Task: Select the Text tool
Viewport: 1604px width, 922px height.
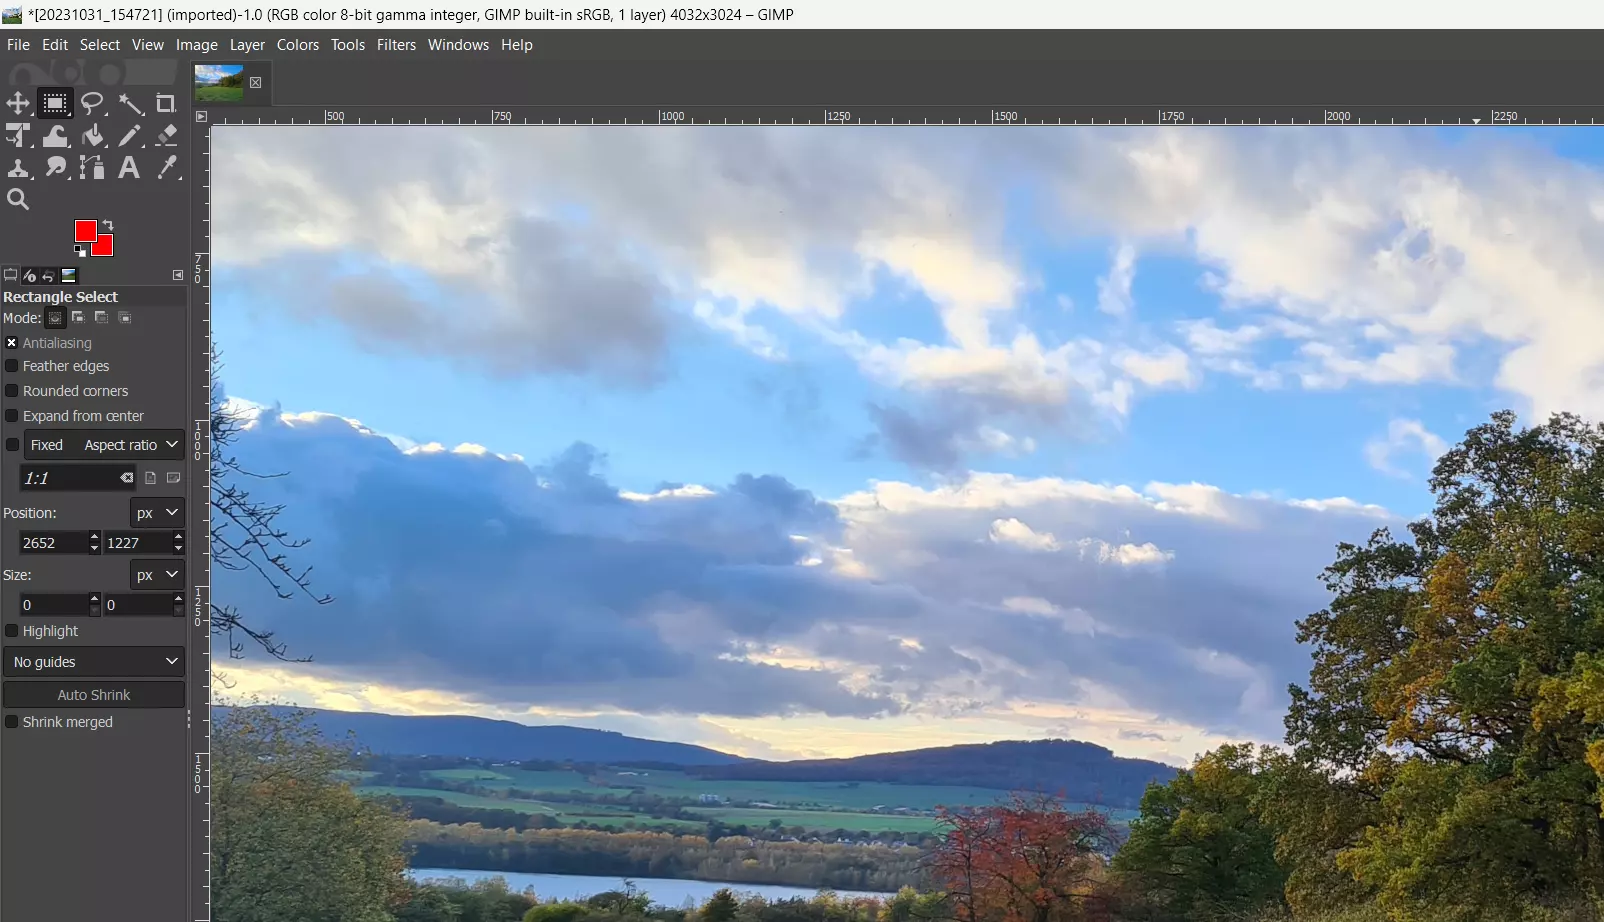Action: click(x=128, y=167)
